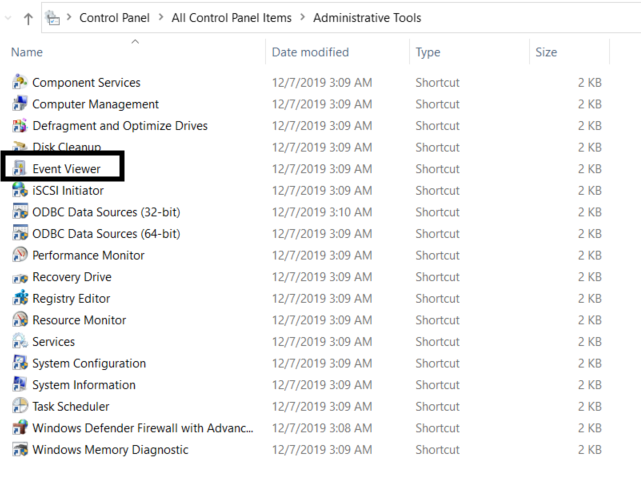Click the 2 KB size of Task Scheduler row
The width and height of the screenshot is (641, 500).
coord(589,406)
